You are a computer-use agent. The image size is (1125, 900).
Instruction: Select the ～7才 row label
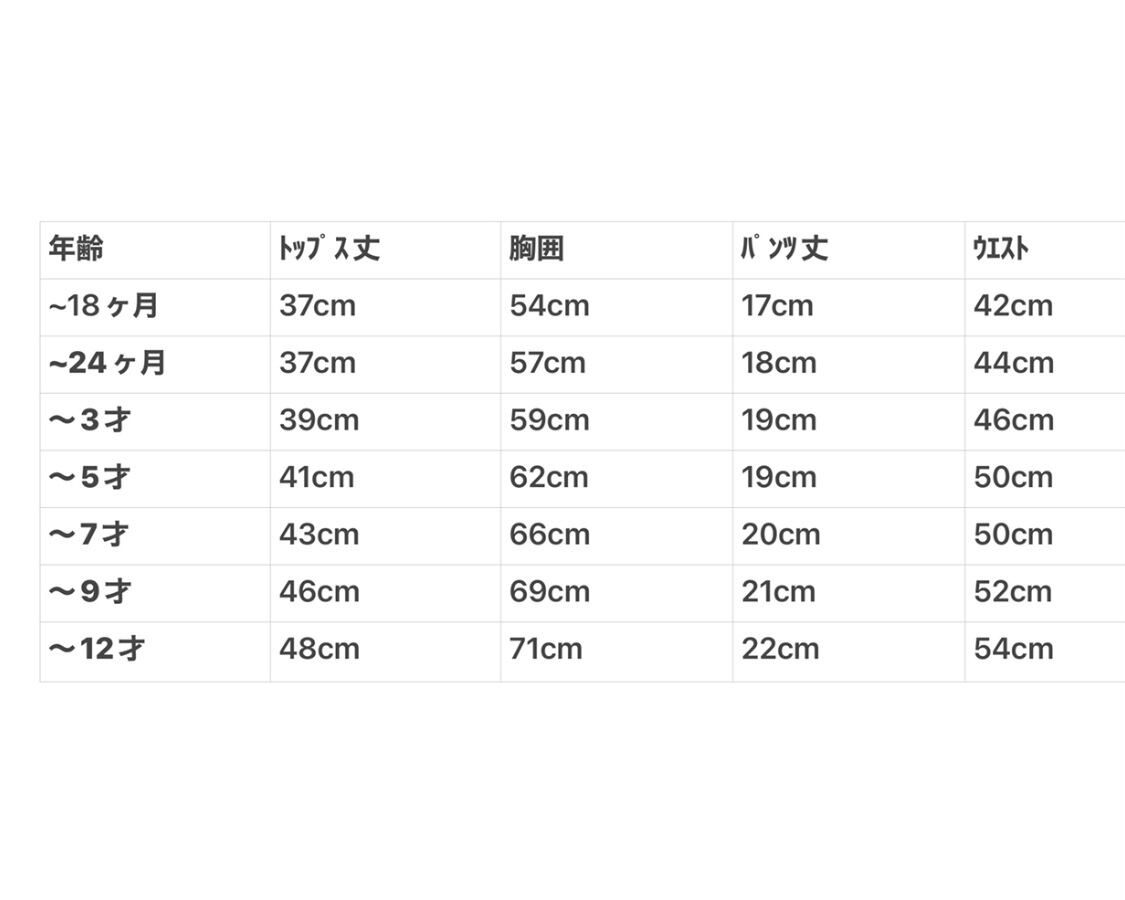click(90, 534)
